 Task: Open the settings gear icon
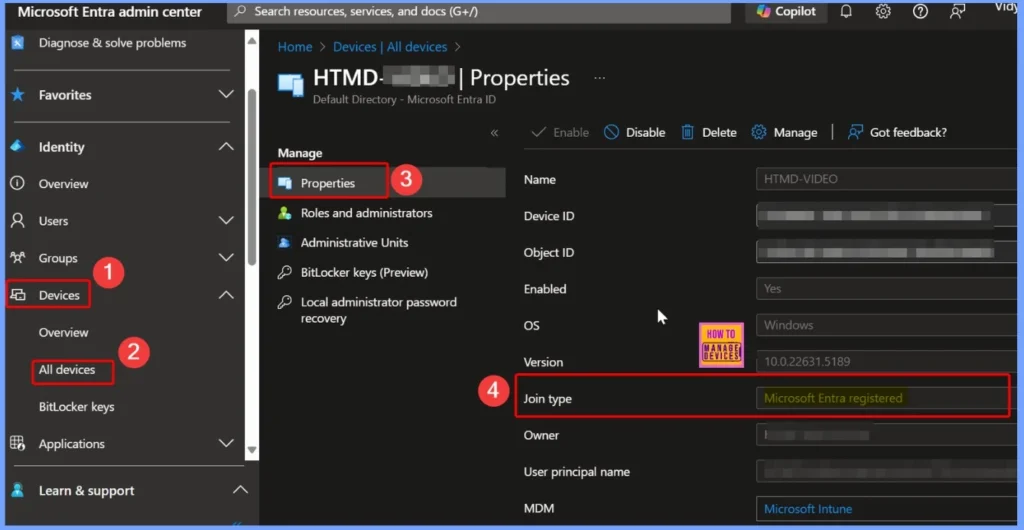tap(883, 12)
